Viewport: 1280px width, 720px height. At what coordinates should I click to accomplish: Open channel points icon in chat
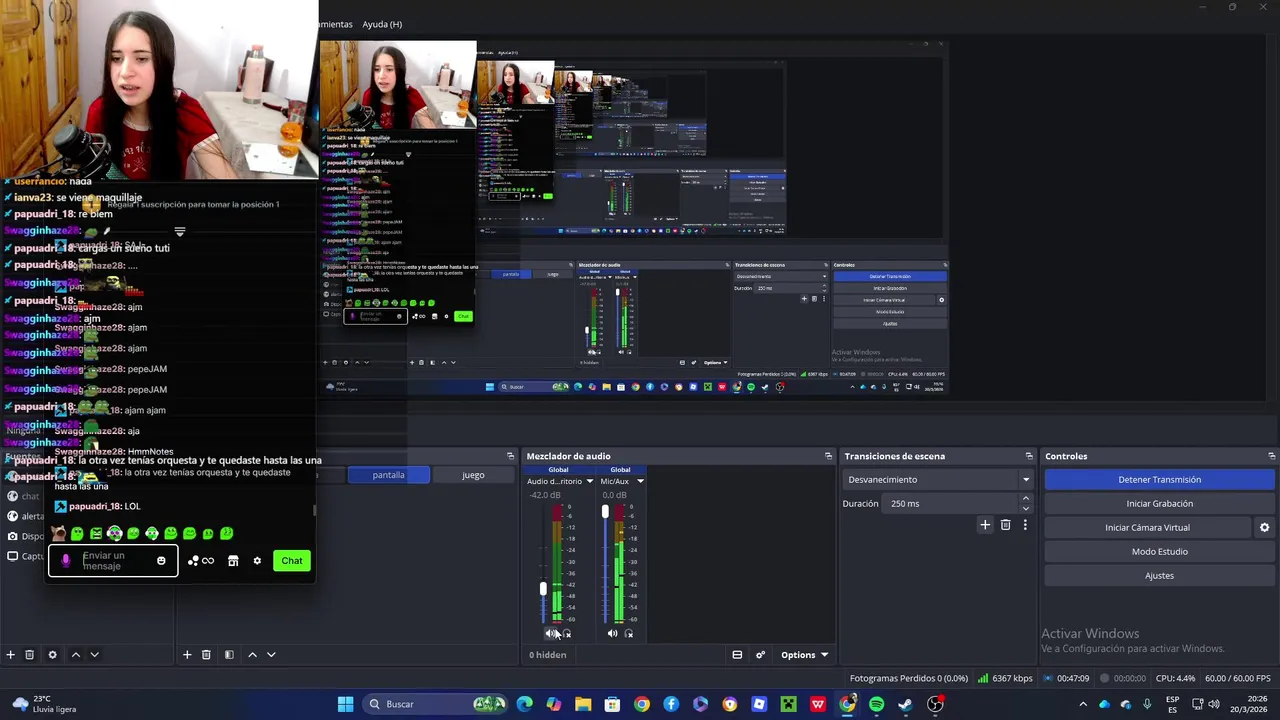[x=200, y=561]
